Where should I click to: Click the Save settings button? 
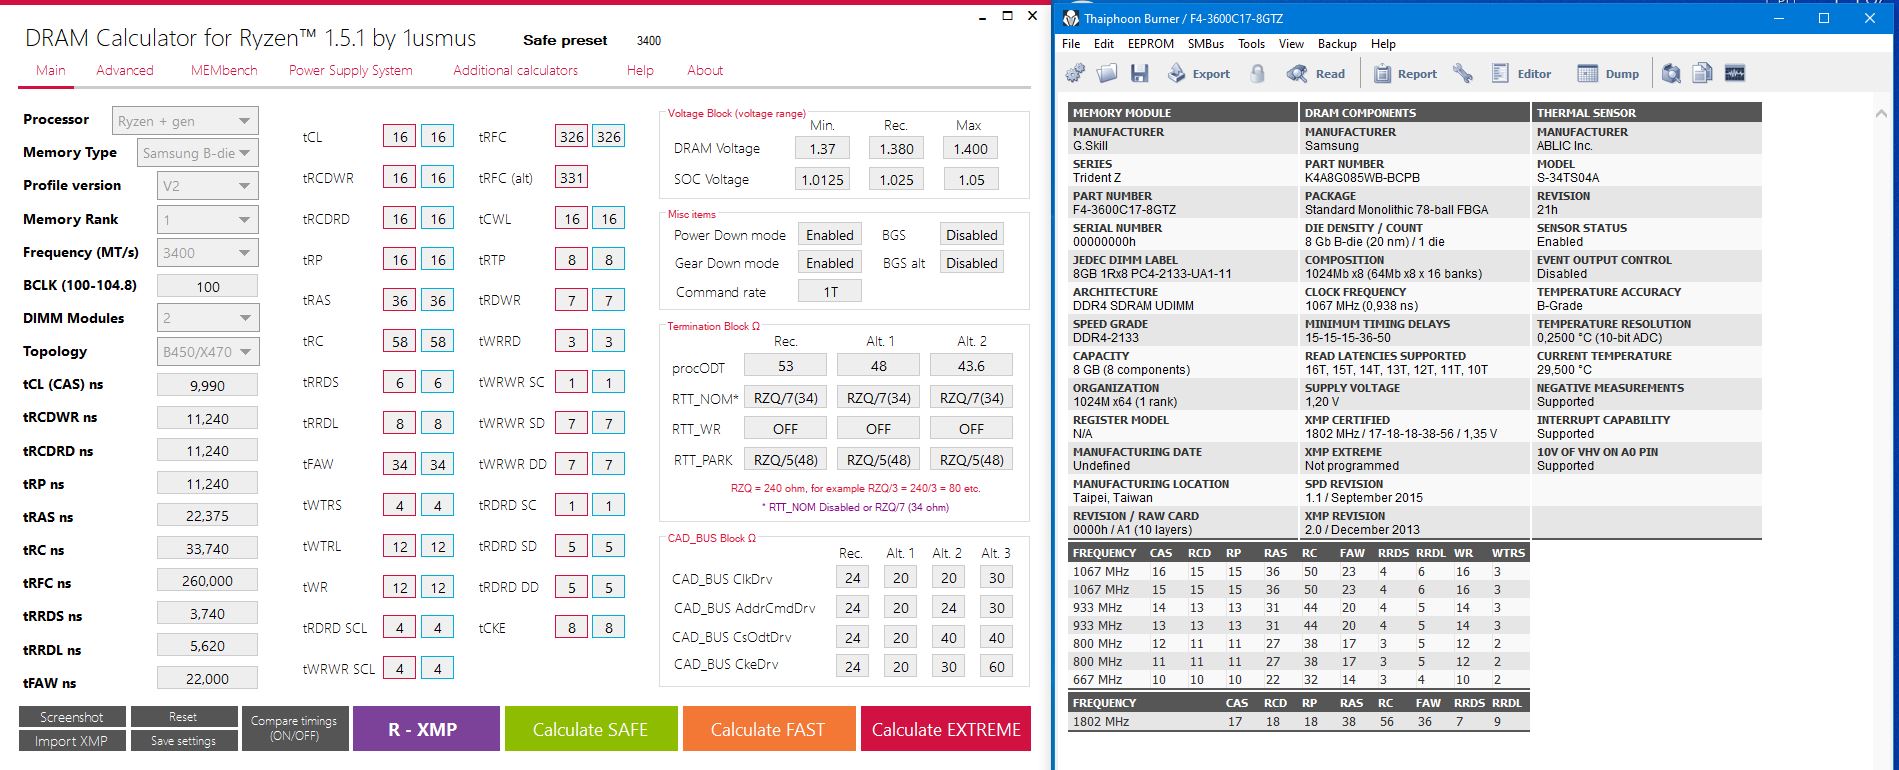point(183,741)
